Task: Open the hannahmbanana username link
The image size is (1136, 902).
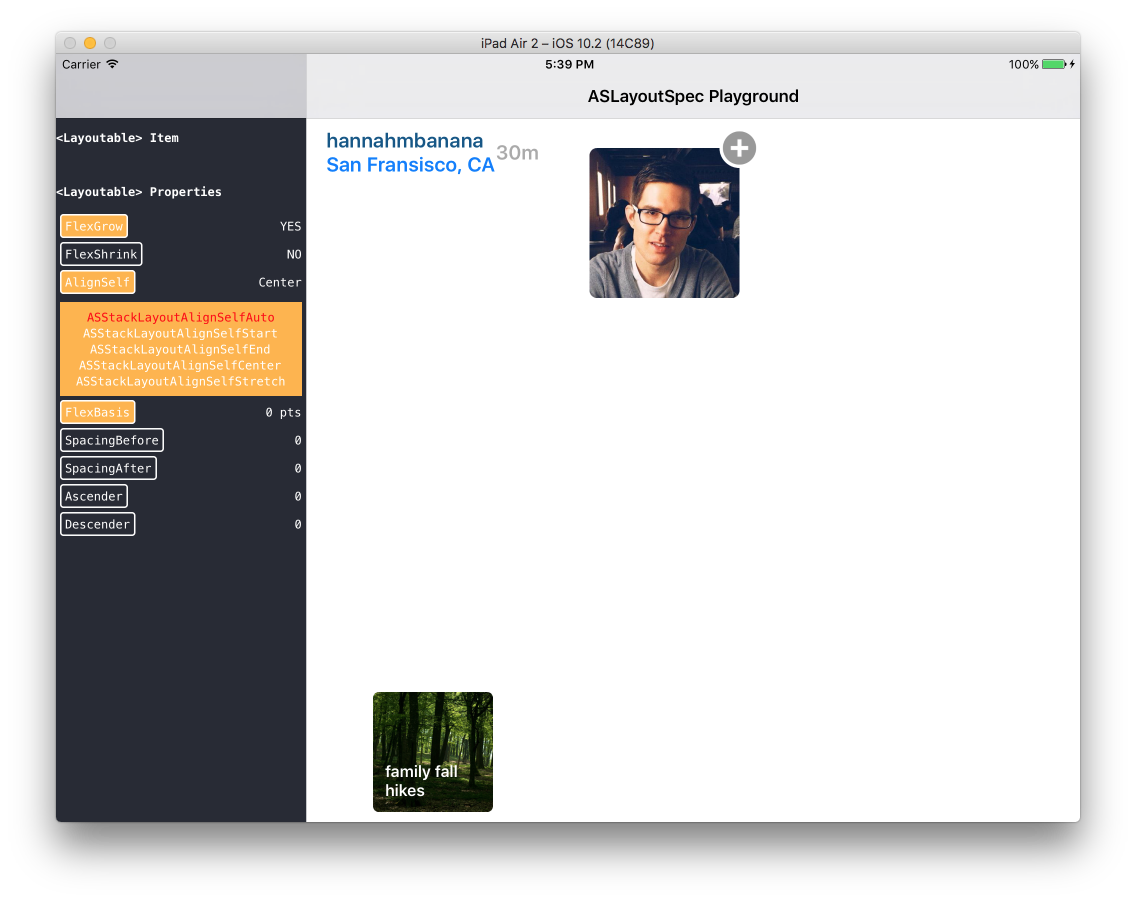Action: (404, 141)
